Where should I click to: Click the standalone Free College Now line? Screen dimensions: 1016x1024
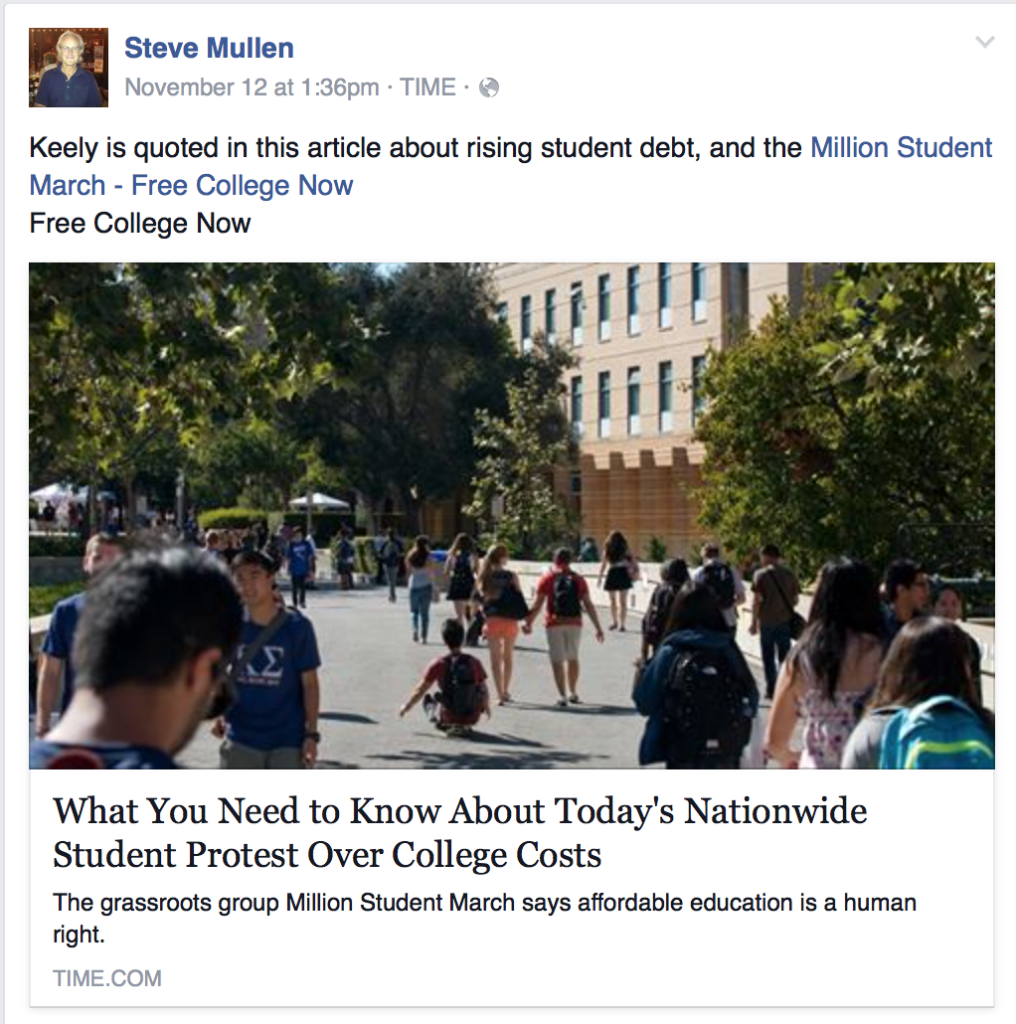coord(140,223)
